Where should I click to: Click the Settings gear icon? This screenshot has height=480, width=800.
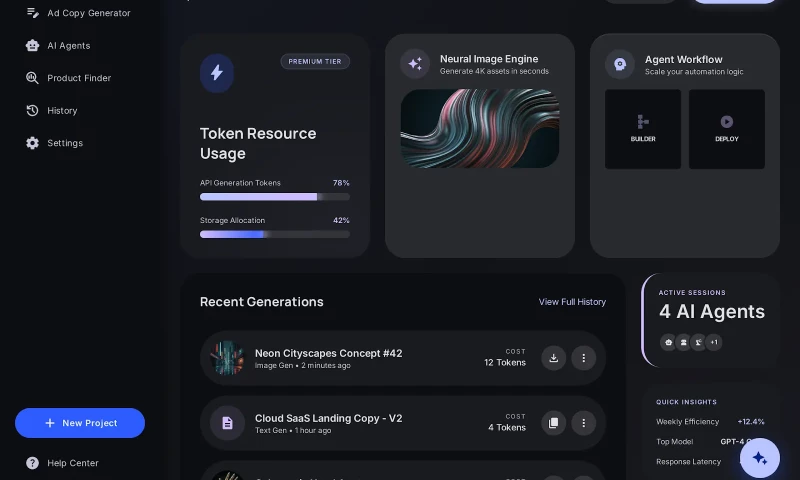click(x=32, y=143)
